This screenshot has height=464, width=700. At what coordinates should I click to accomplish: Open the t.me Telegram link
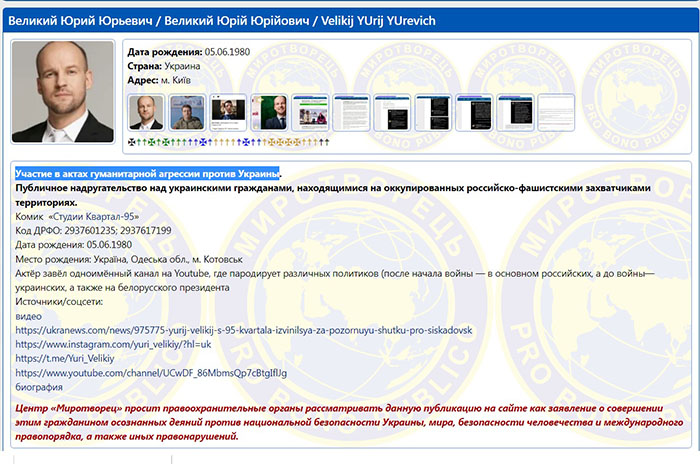[x=58, y=358]
